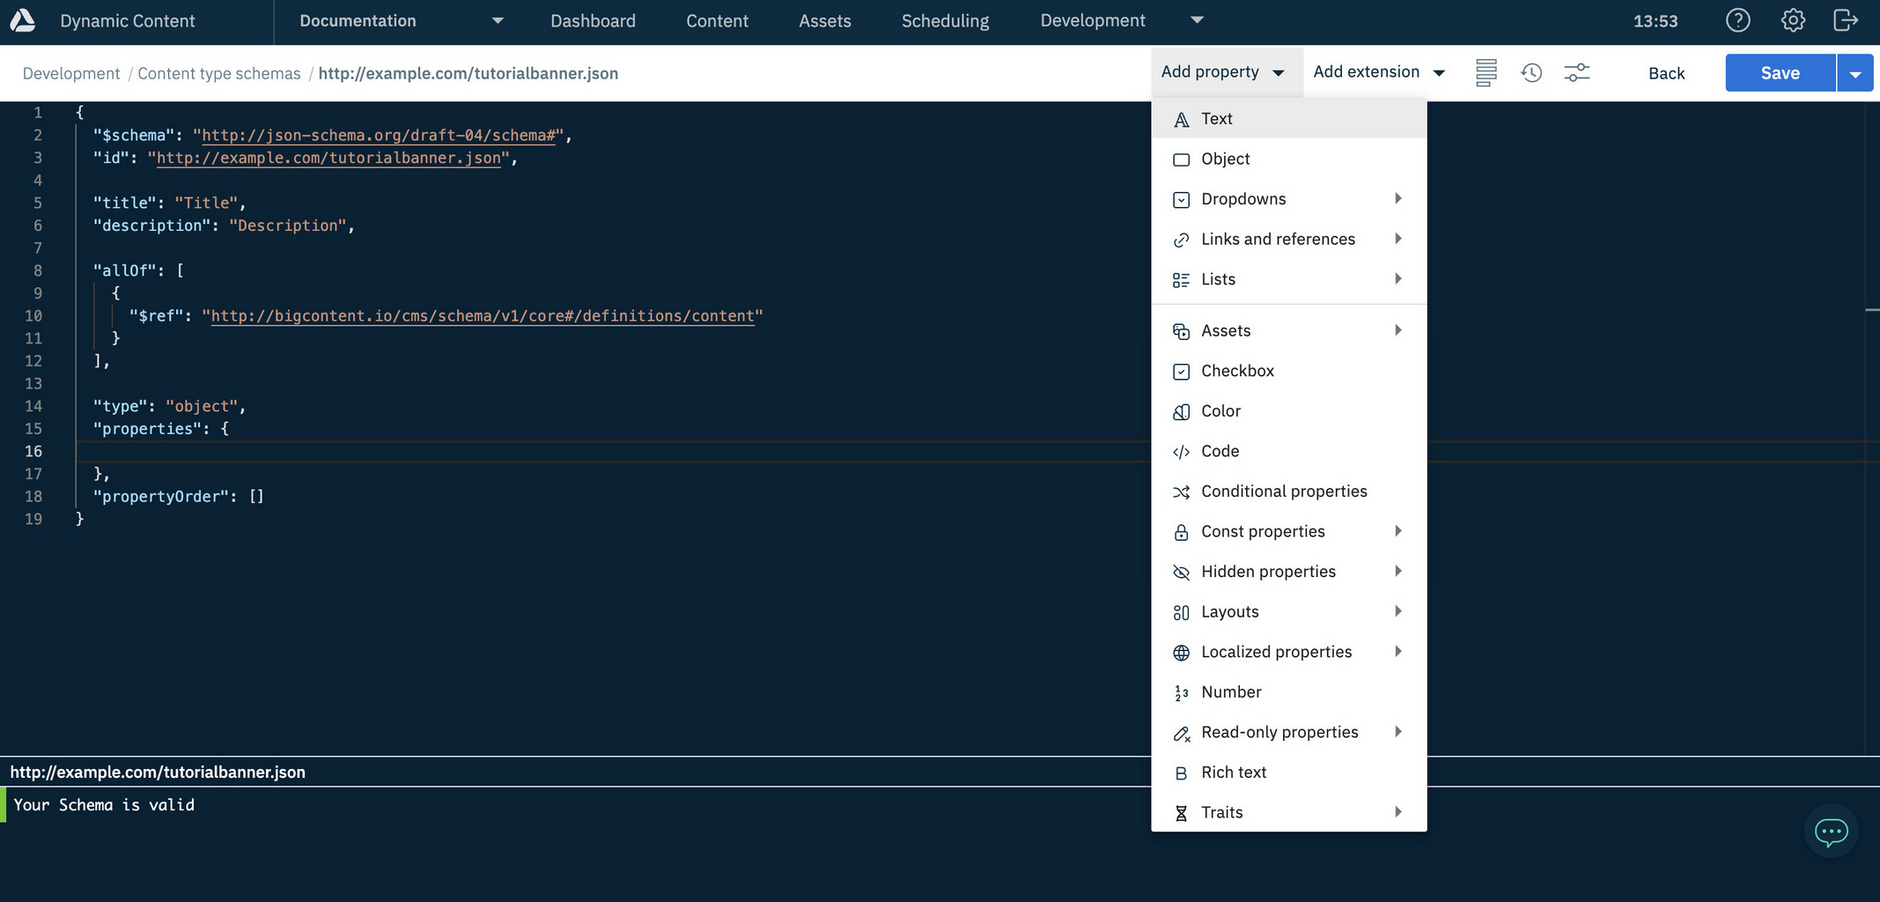Click the Text property letter icon
This screenshot has width=1880, height=902.
1181,119
